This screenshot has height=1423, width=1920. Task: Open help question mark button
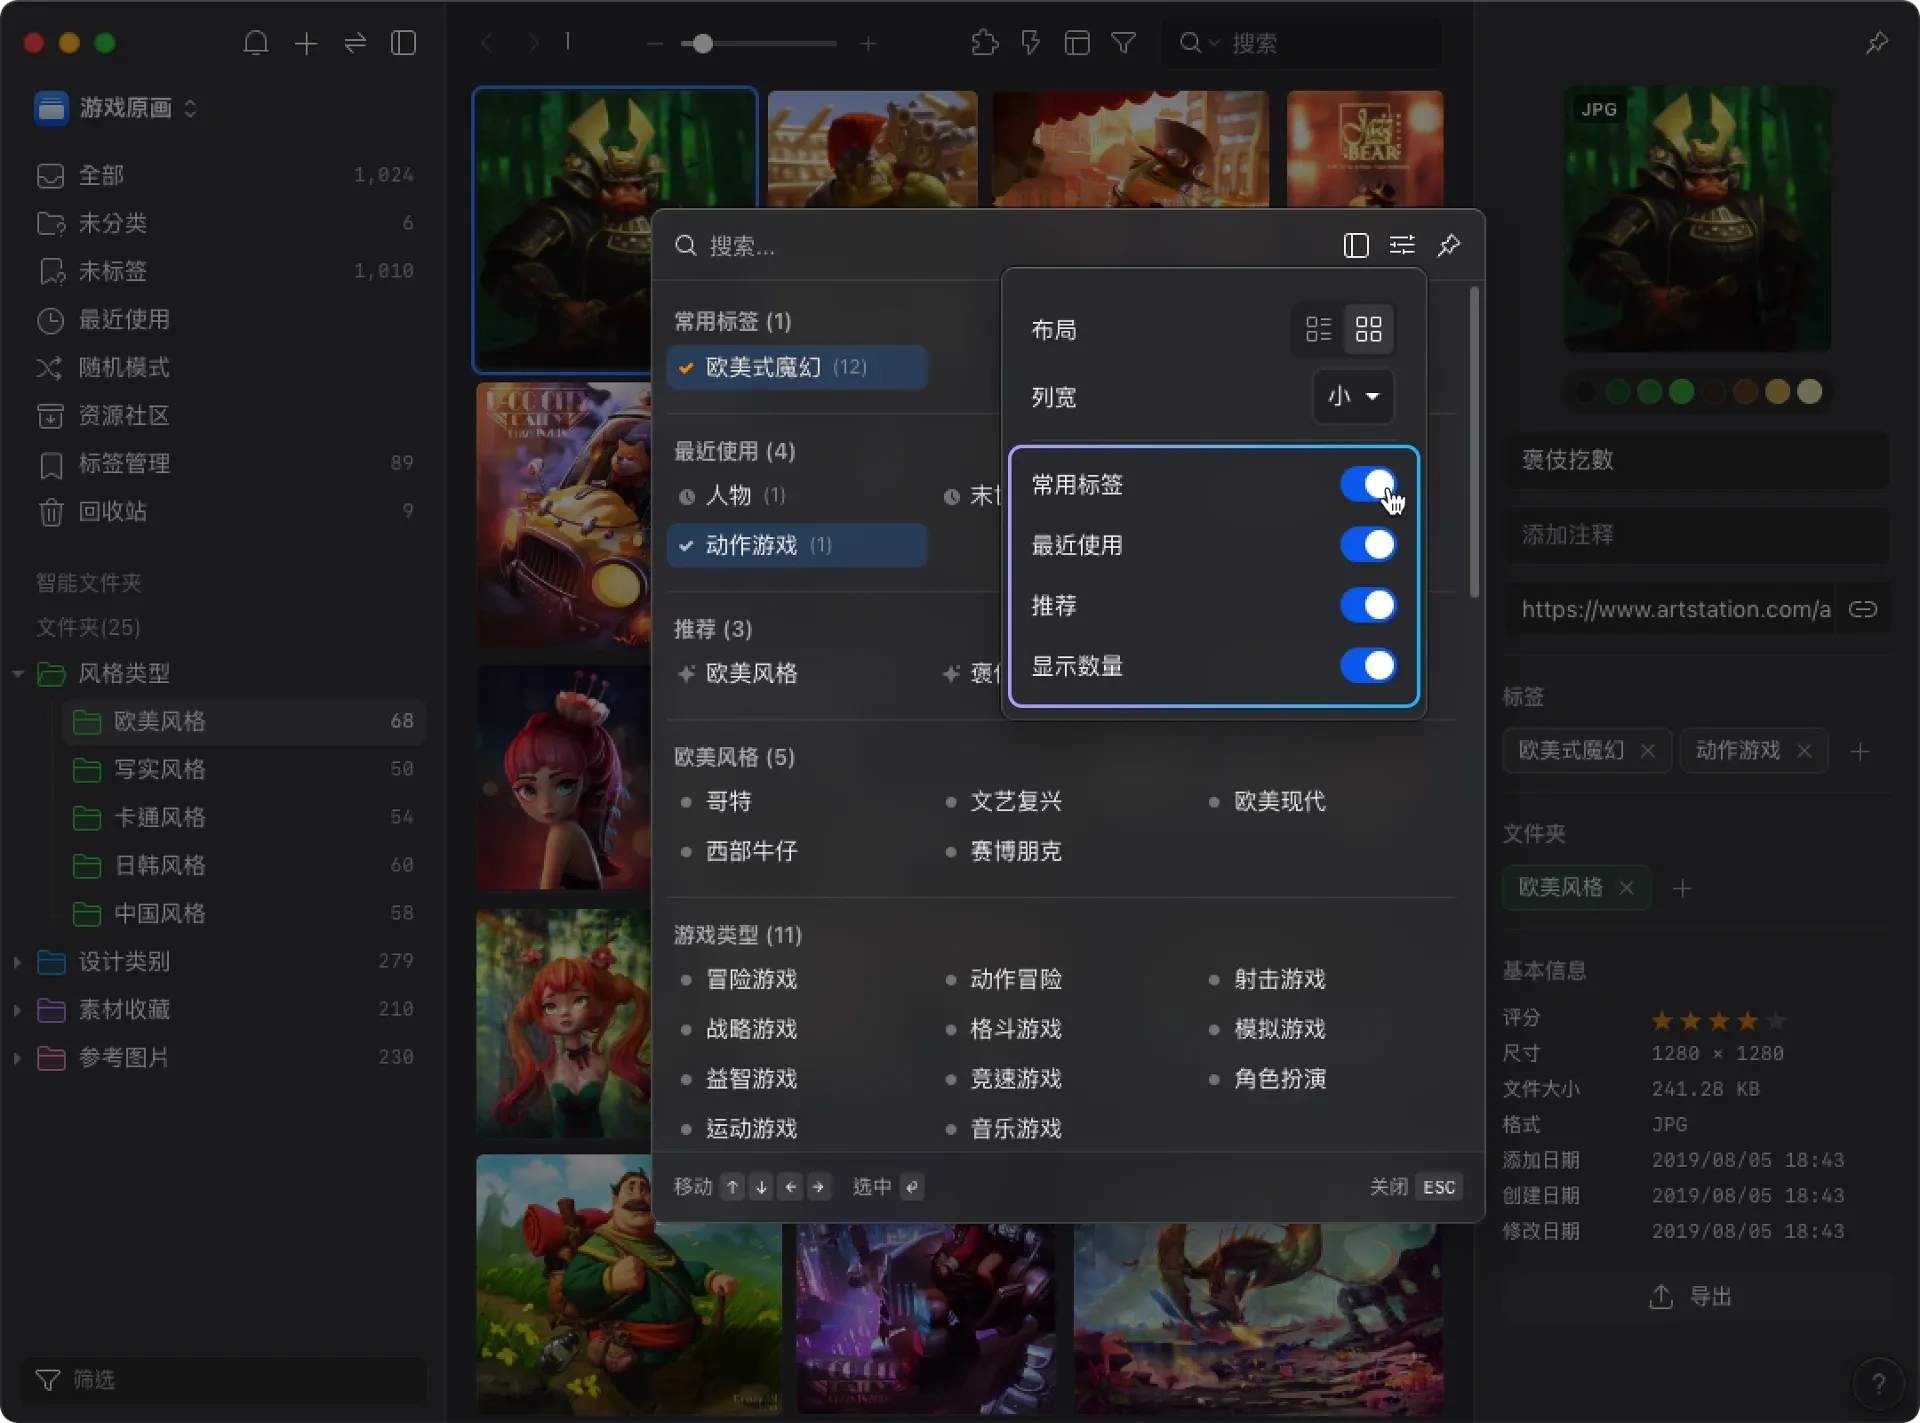[1879, 1383]
